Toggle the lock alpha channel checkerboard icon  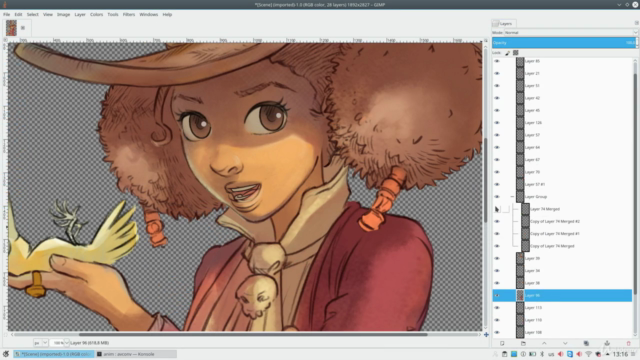click(516, 53)
